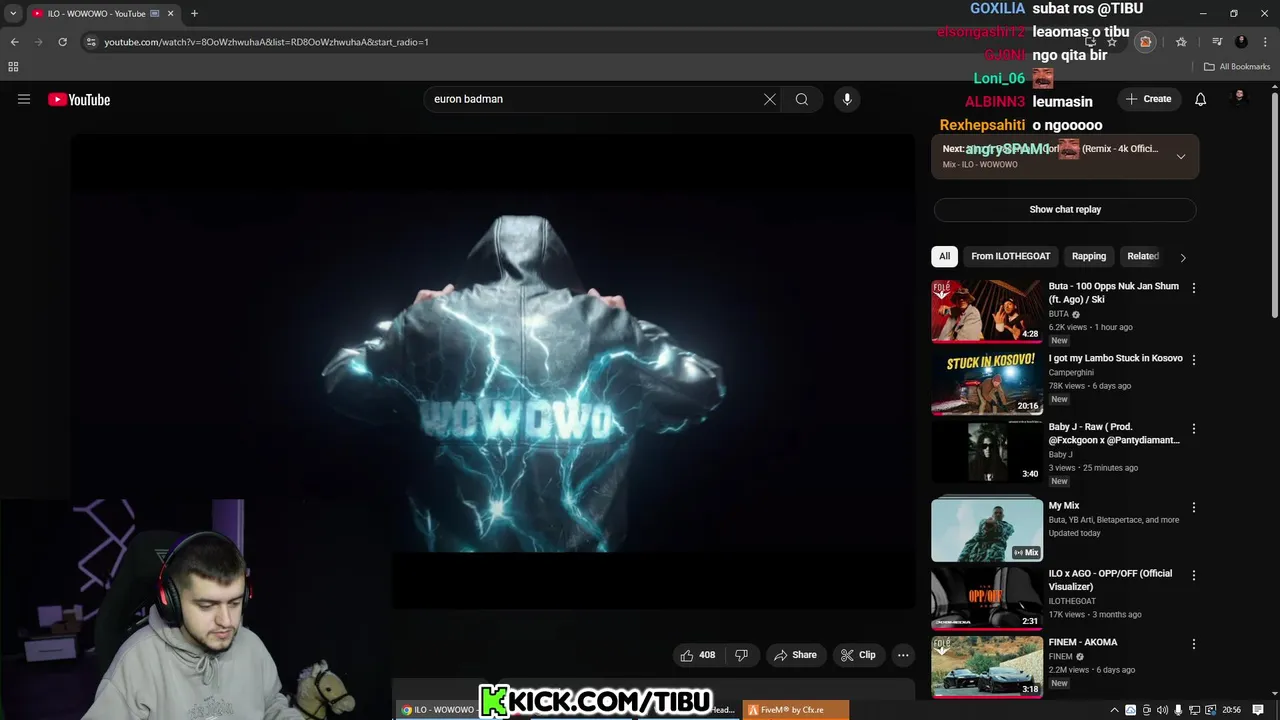
Task: Like the video with thumbs up
Action: [x=698, y=655]
